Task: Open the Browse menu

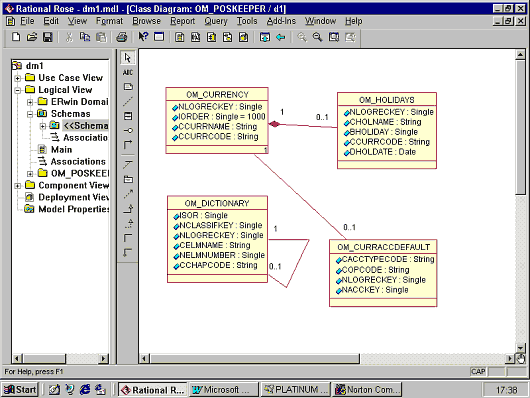Action: click(146, 21)
